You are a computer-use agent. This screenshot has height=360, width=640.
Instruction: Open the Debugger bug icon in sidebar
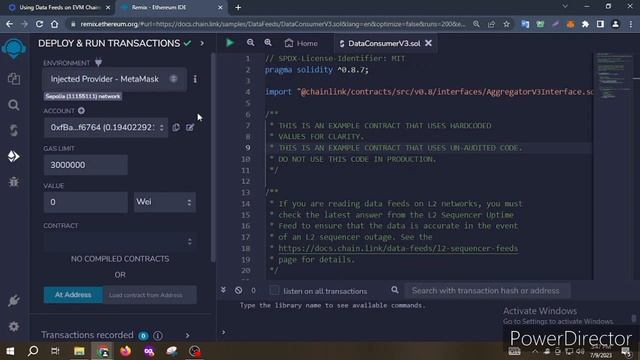click(x=14, y=182)
